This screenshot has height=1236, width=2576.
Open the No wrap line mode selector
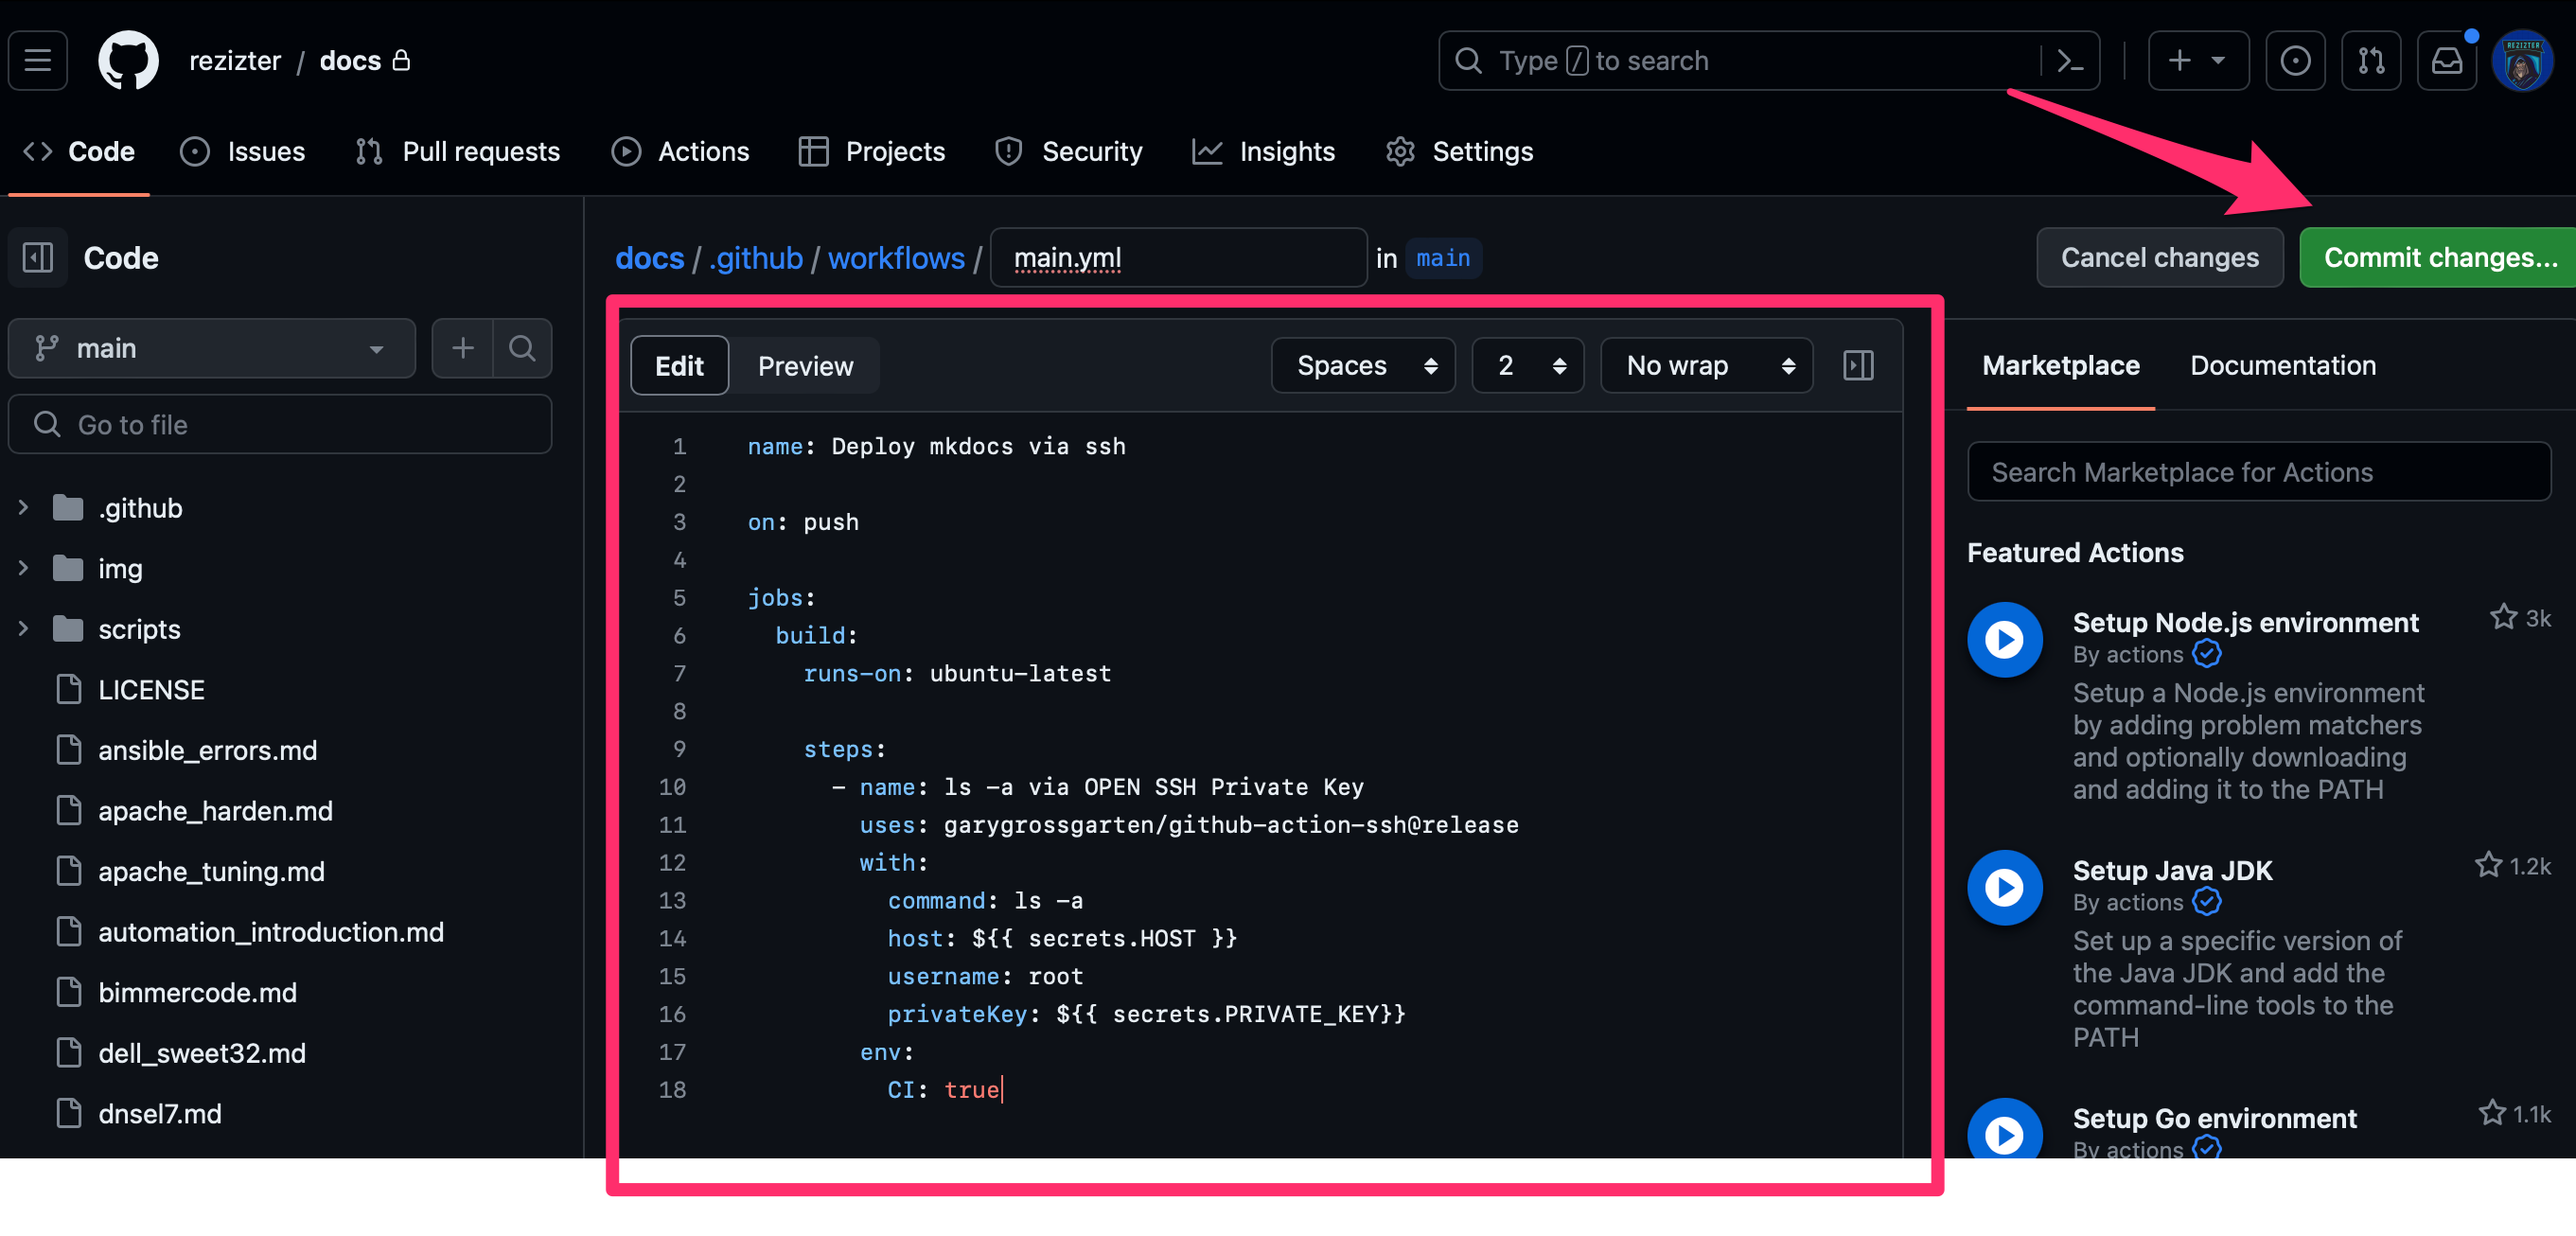pyautogui.click(x=1706, y=366)
